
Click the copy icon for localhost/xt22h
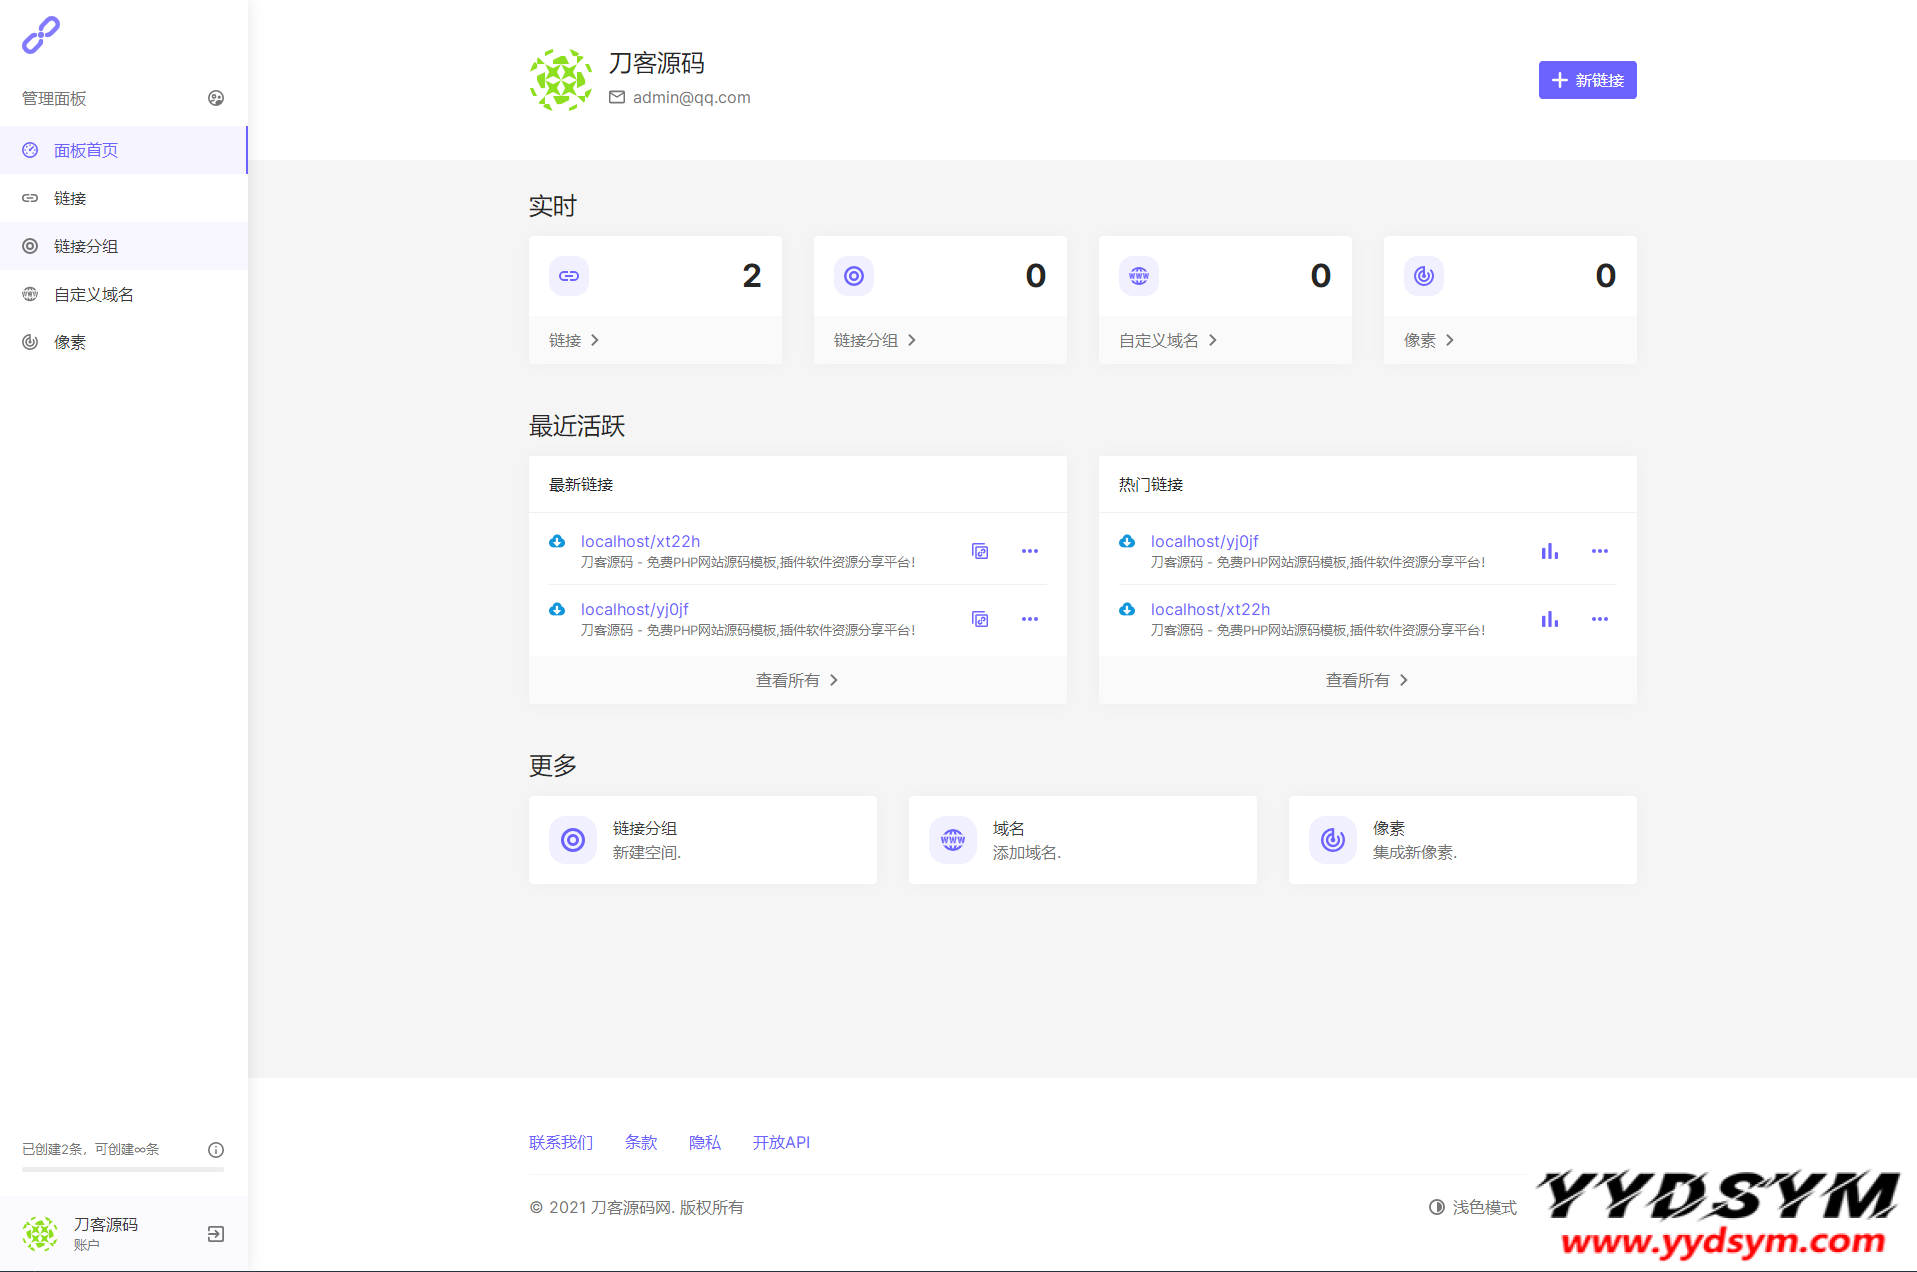point(980,551)
